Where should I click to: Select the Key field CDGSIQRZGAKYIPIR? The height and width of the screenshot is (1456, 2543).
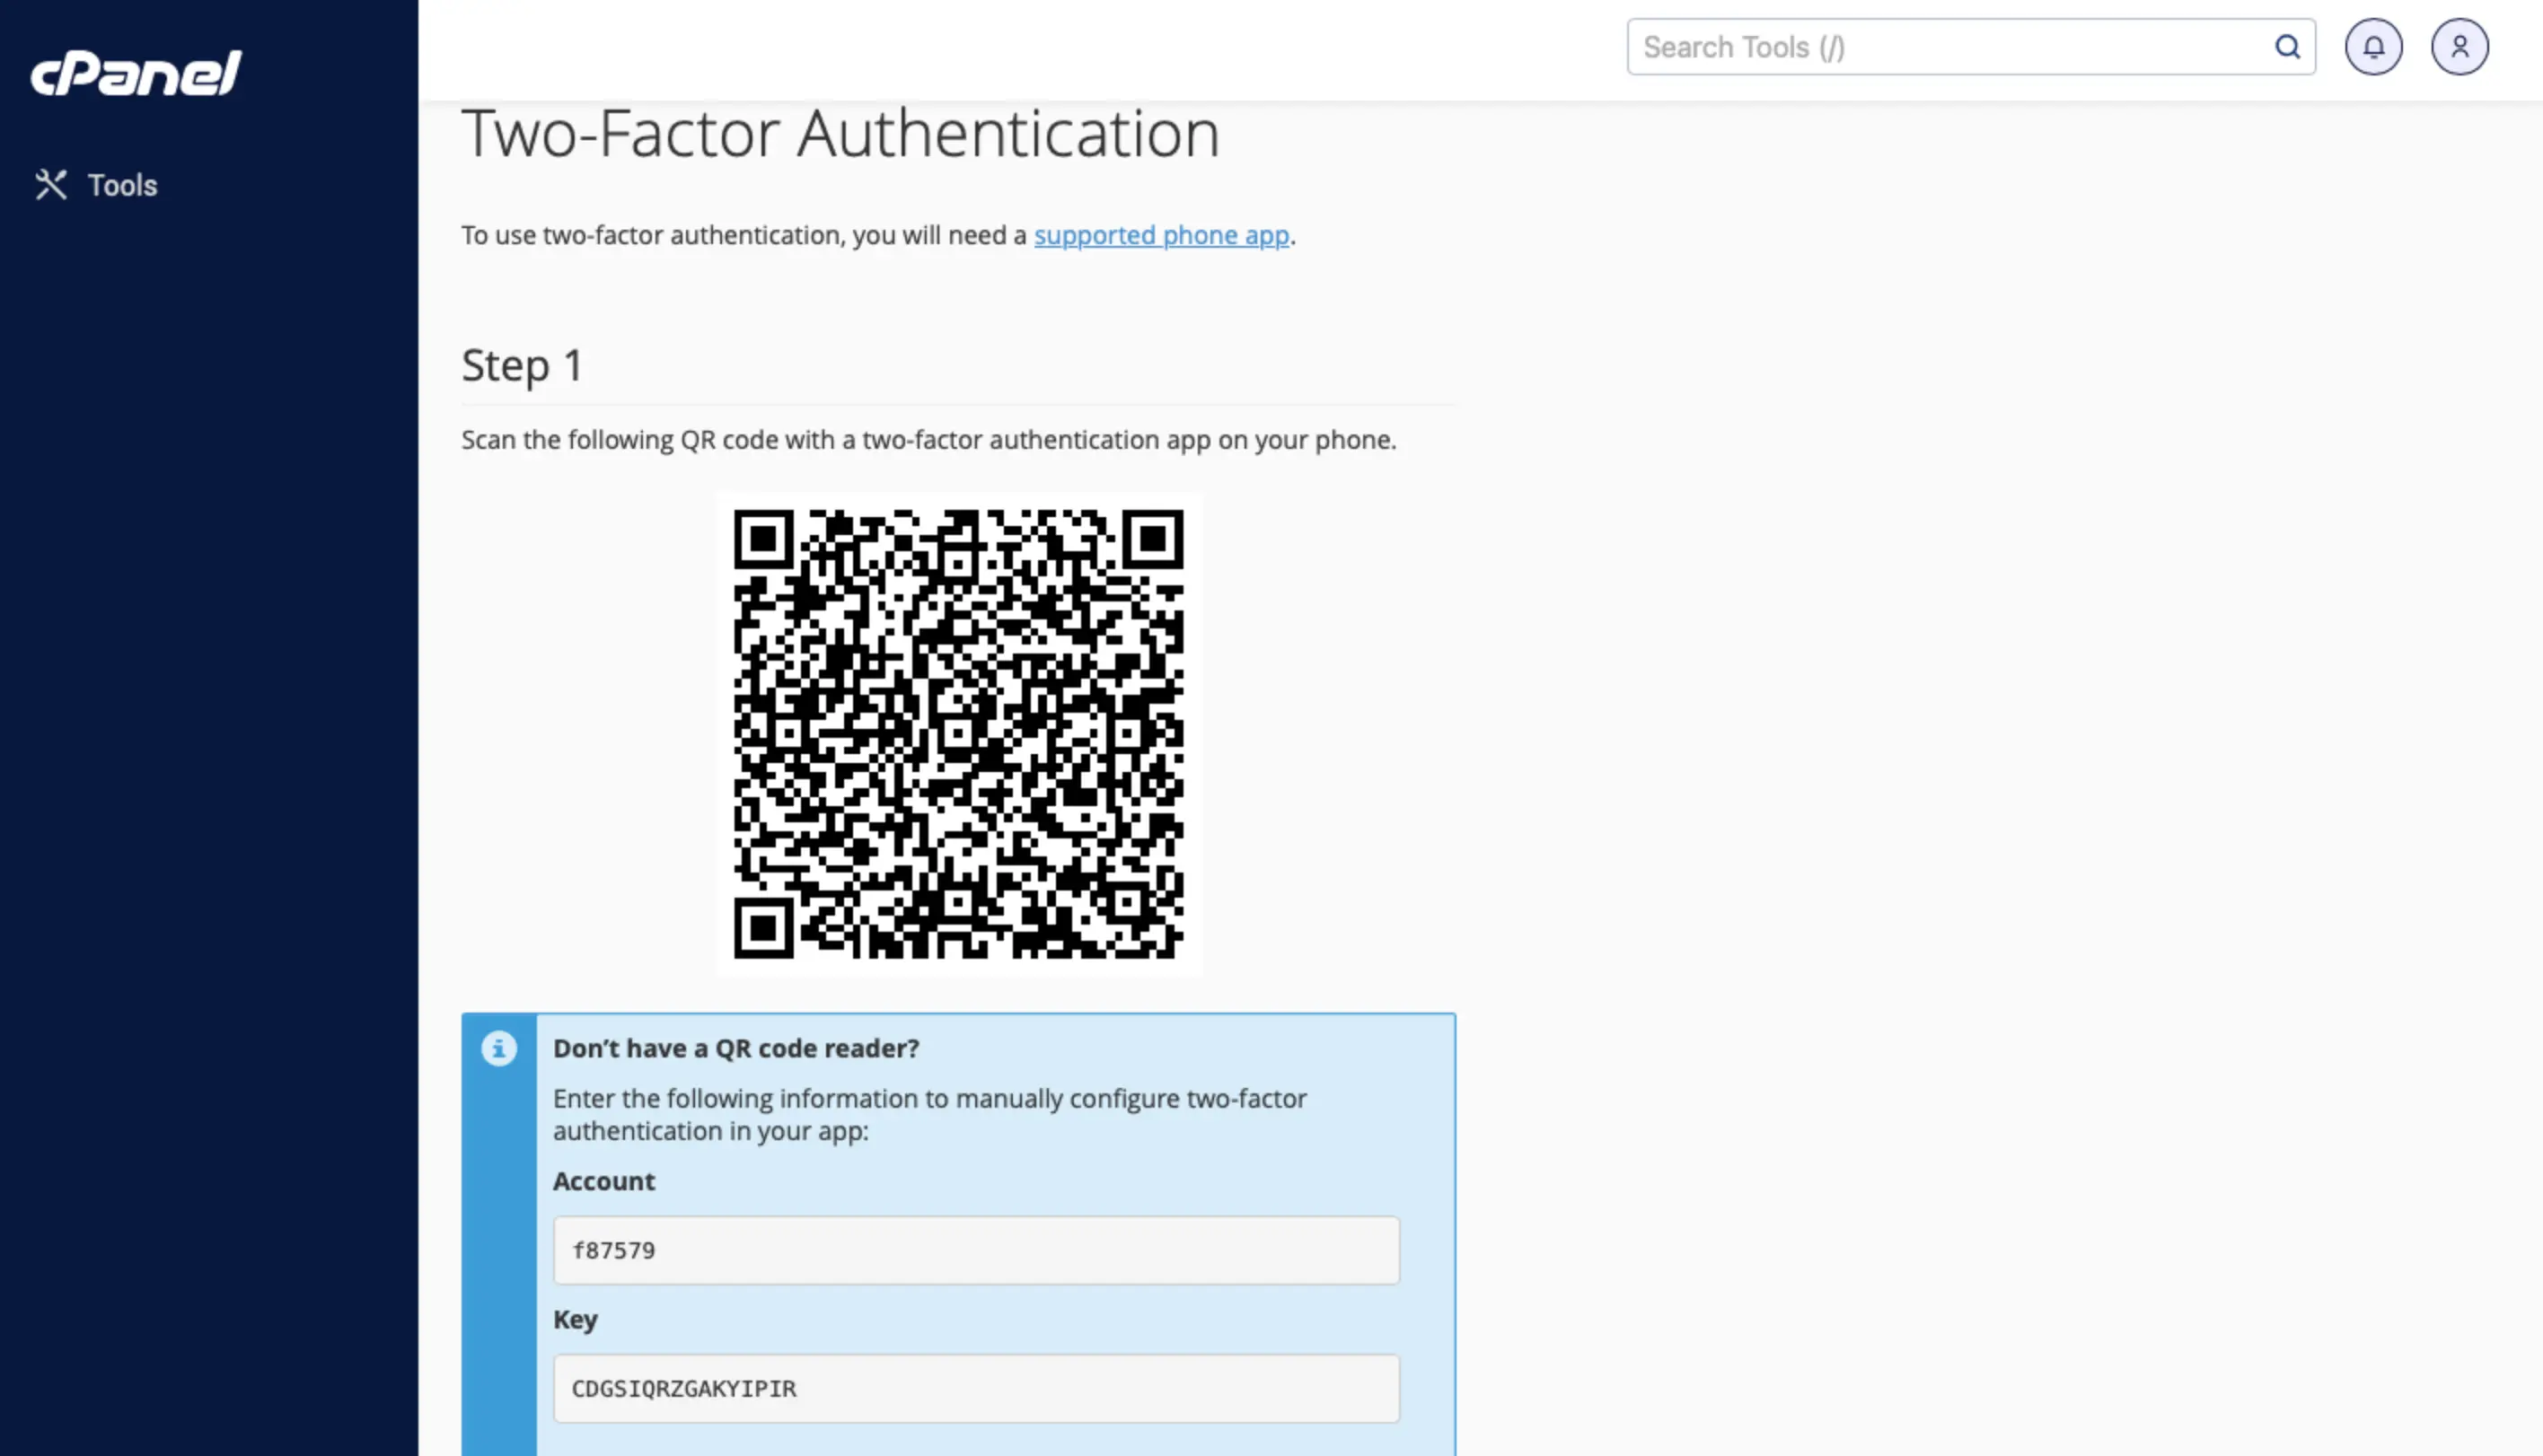976,1388
